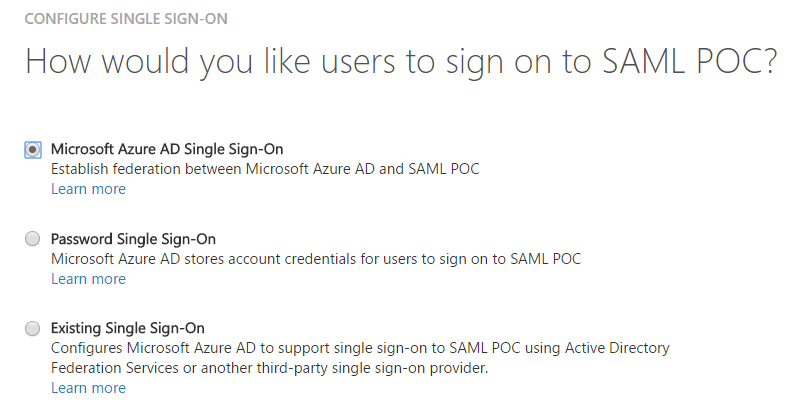Open Learn more under Password Single Sign-On
Viewport: 789px width, 409px height.
click(88, 279)
